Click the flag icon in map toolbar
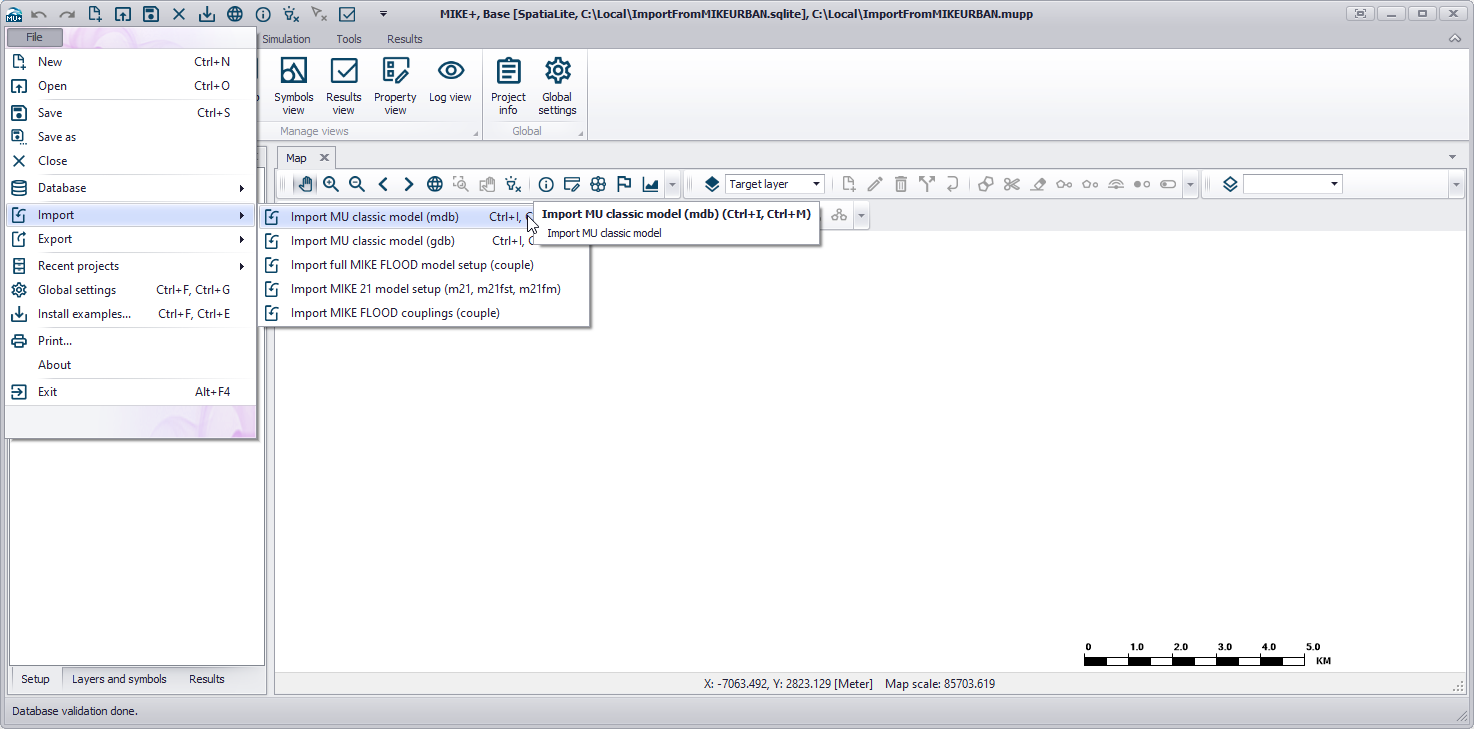Viewport: 1474px width, 729px height. (x=624, y=184)
